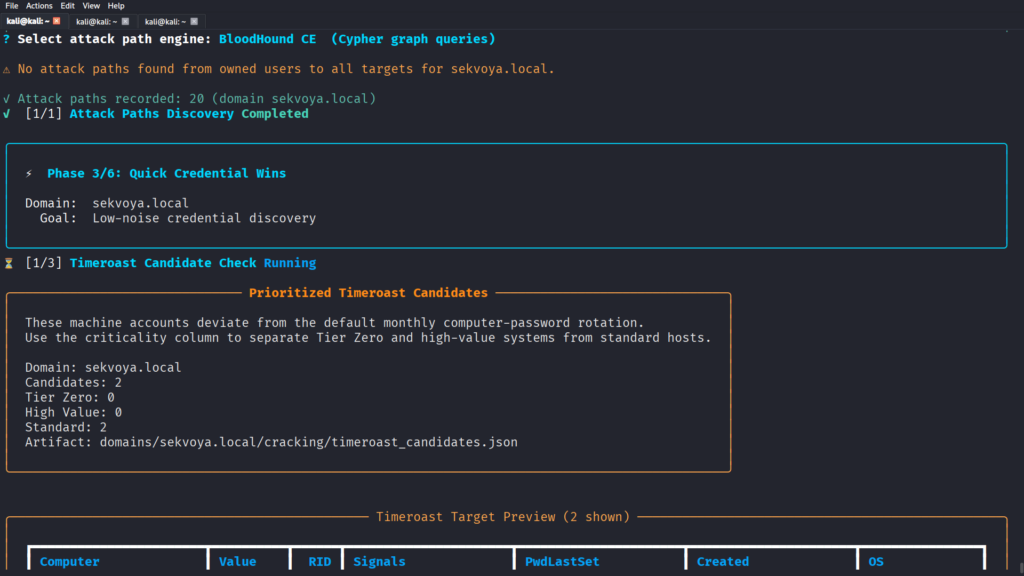The height and width of the screenshot is (576, 1024).
Task: Click the Signals column header
Action: pos(379,562)
